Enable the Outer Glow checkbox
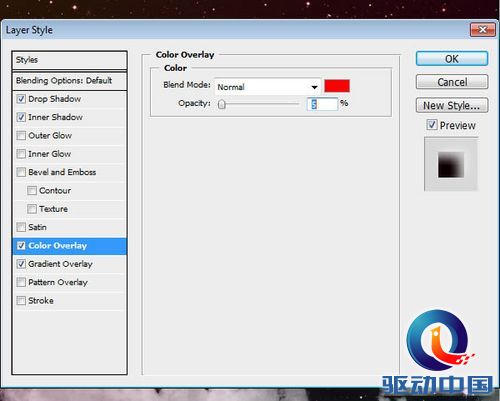This screenshot has width=500, height=401. 21,136
